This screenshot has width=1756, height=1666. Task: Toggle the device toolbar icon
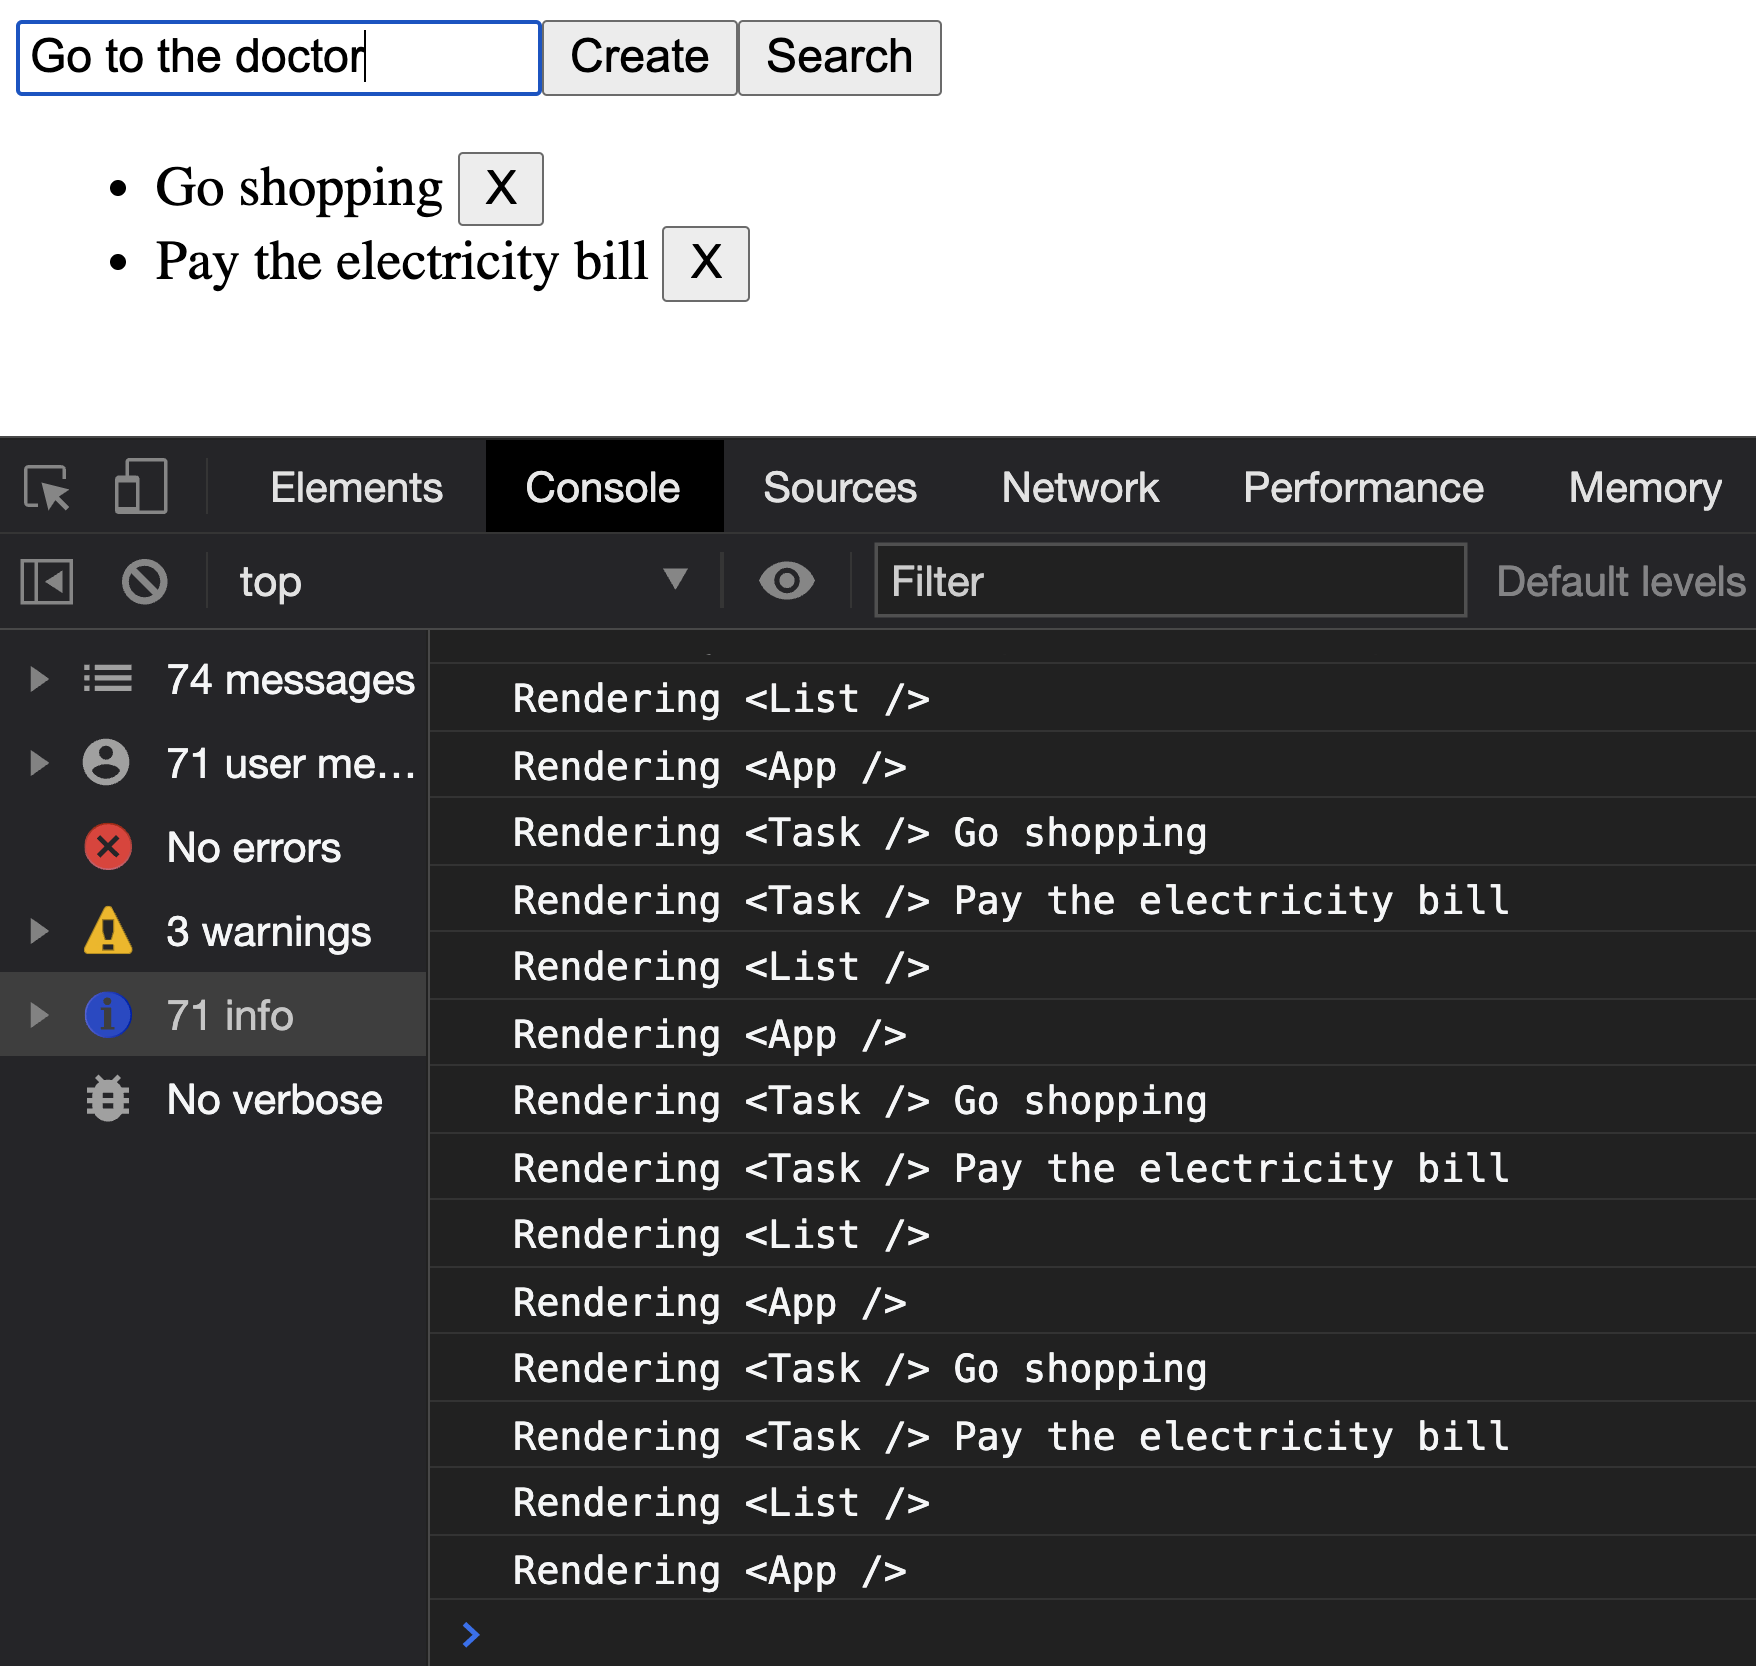click(x=141, y=487)
